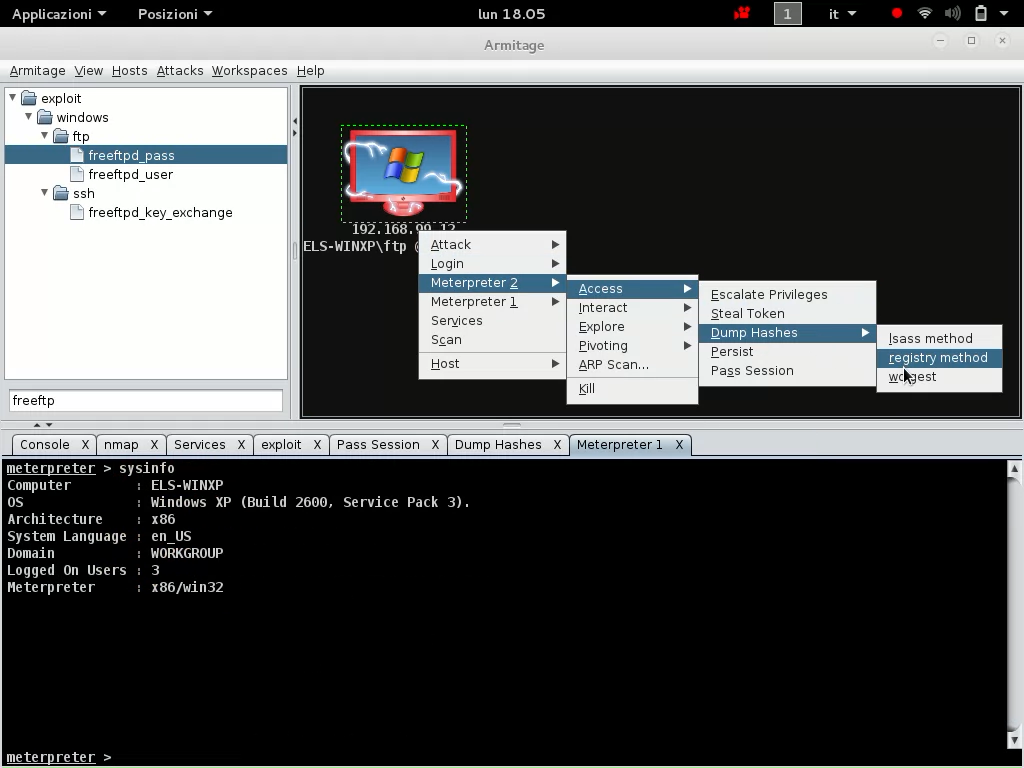
Task: Click the module search field containing freeftp
Action: tap(146, 400)
